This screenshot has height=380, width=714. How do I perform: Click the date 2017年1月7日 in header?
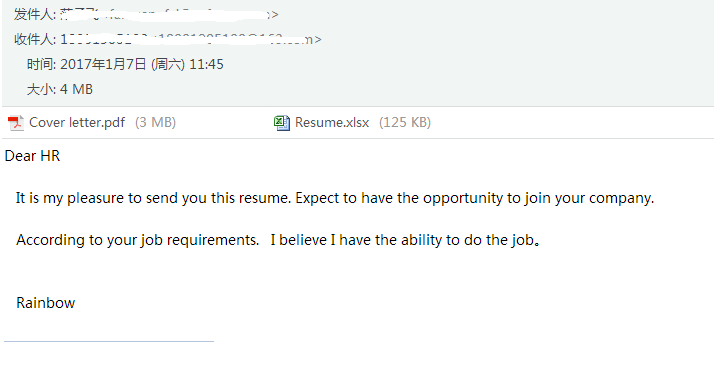click(103, 64)
